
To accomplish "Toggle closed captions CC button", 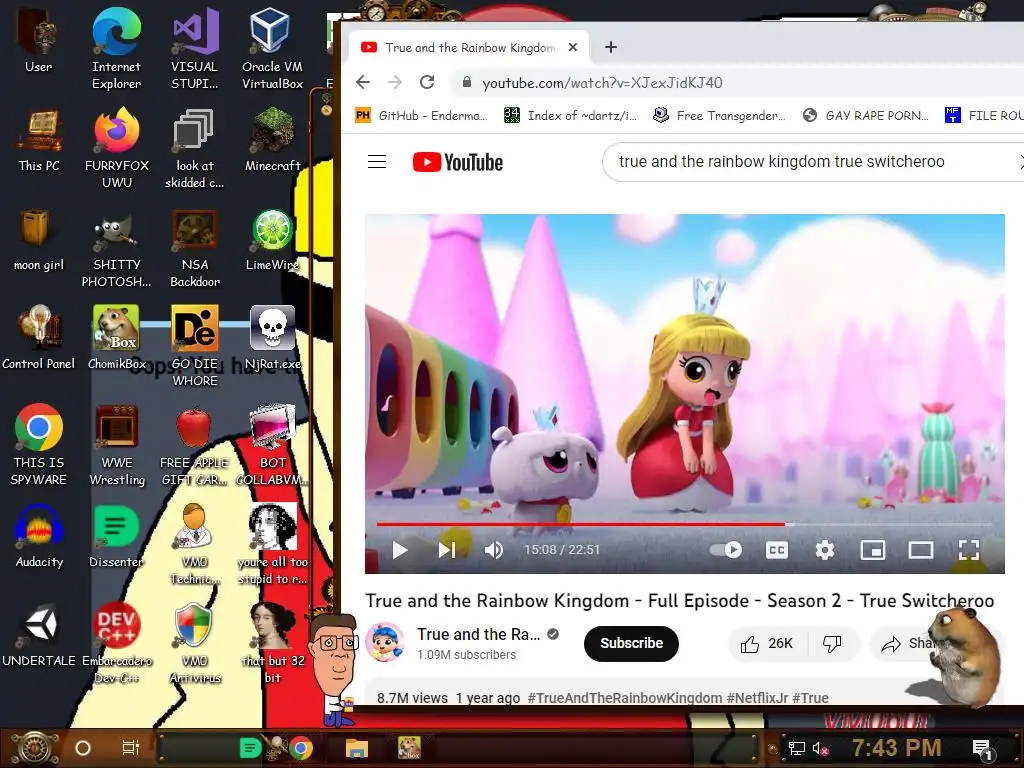I will pos(776,550).
